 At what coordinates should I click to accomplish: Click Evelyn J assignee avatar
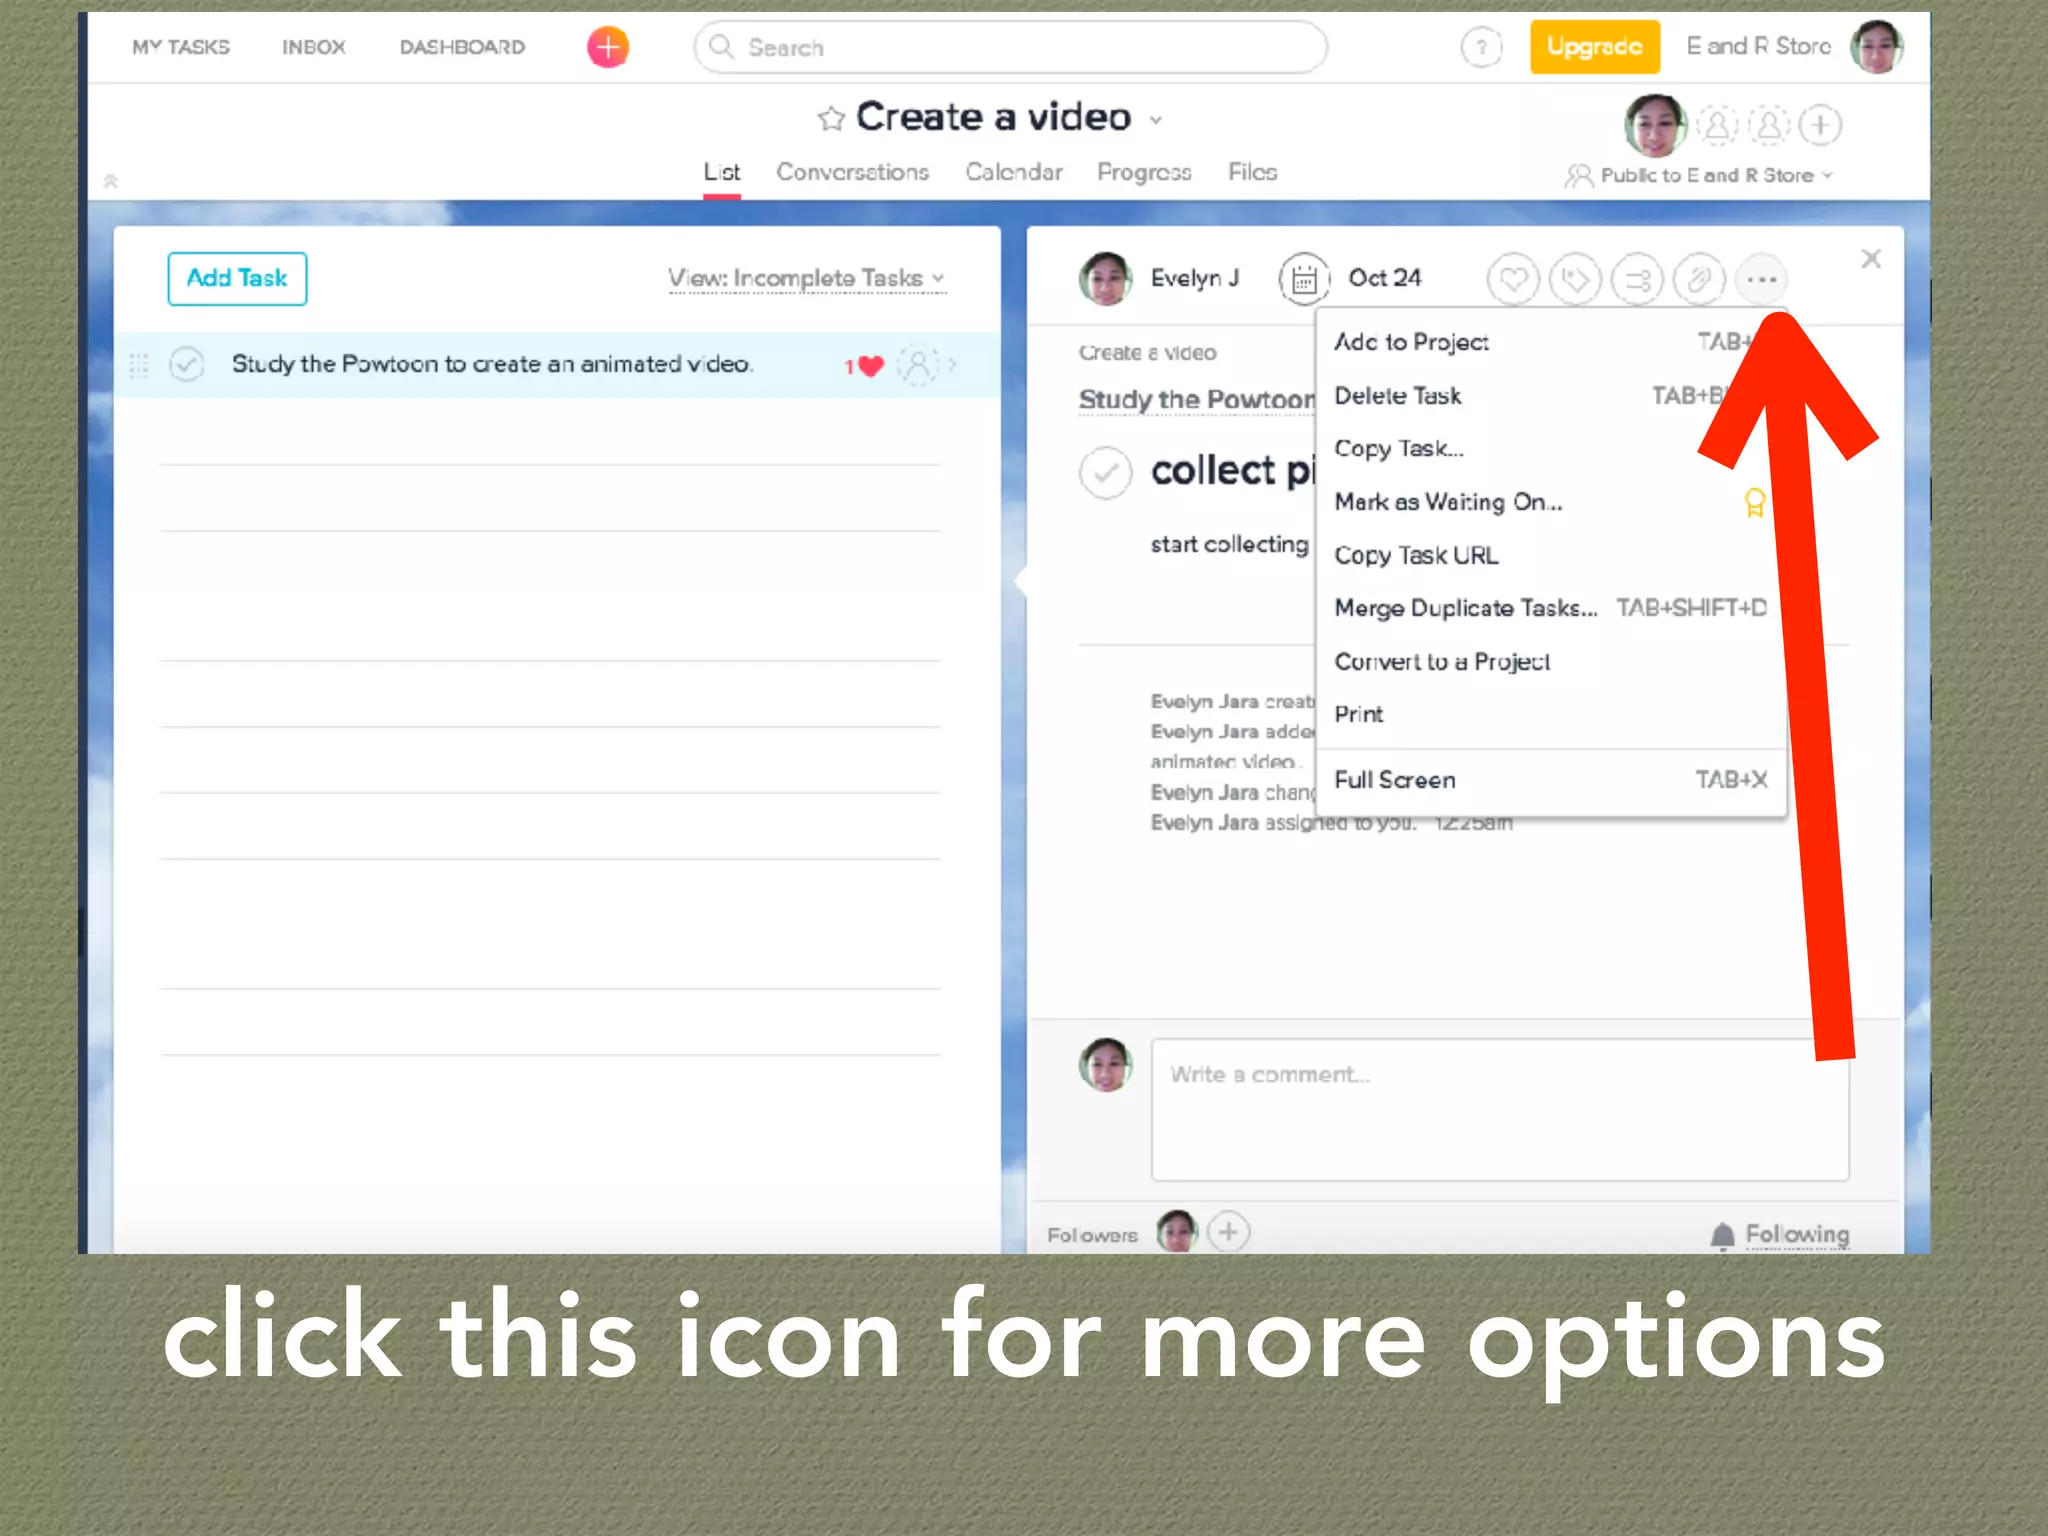pyautogui.click(x=1105, y=278)
